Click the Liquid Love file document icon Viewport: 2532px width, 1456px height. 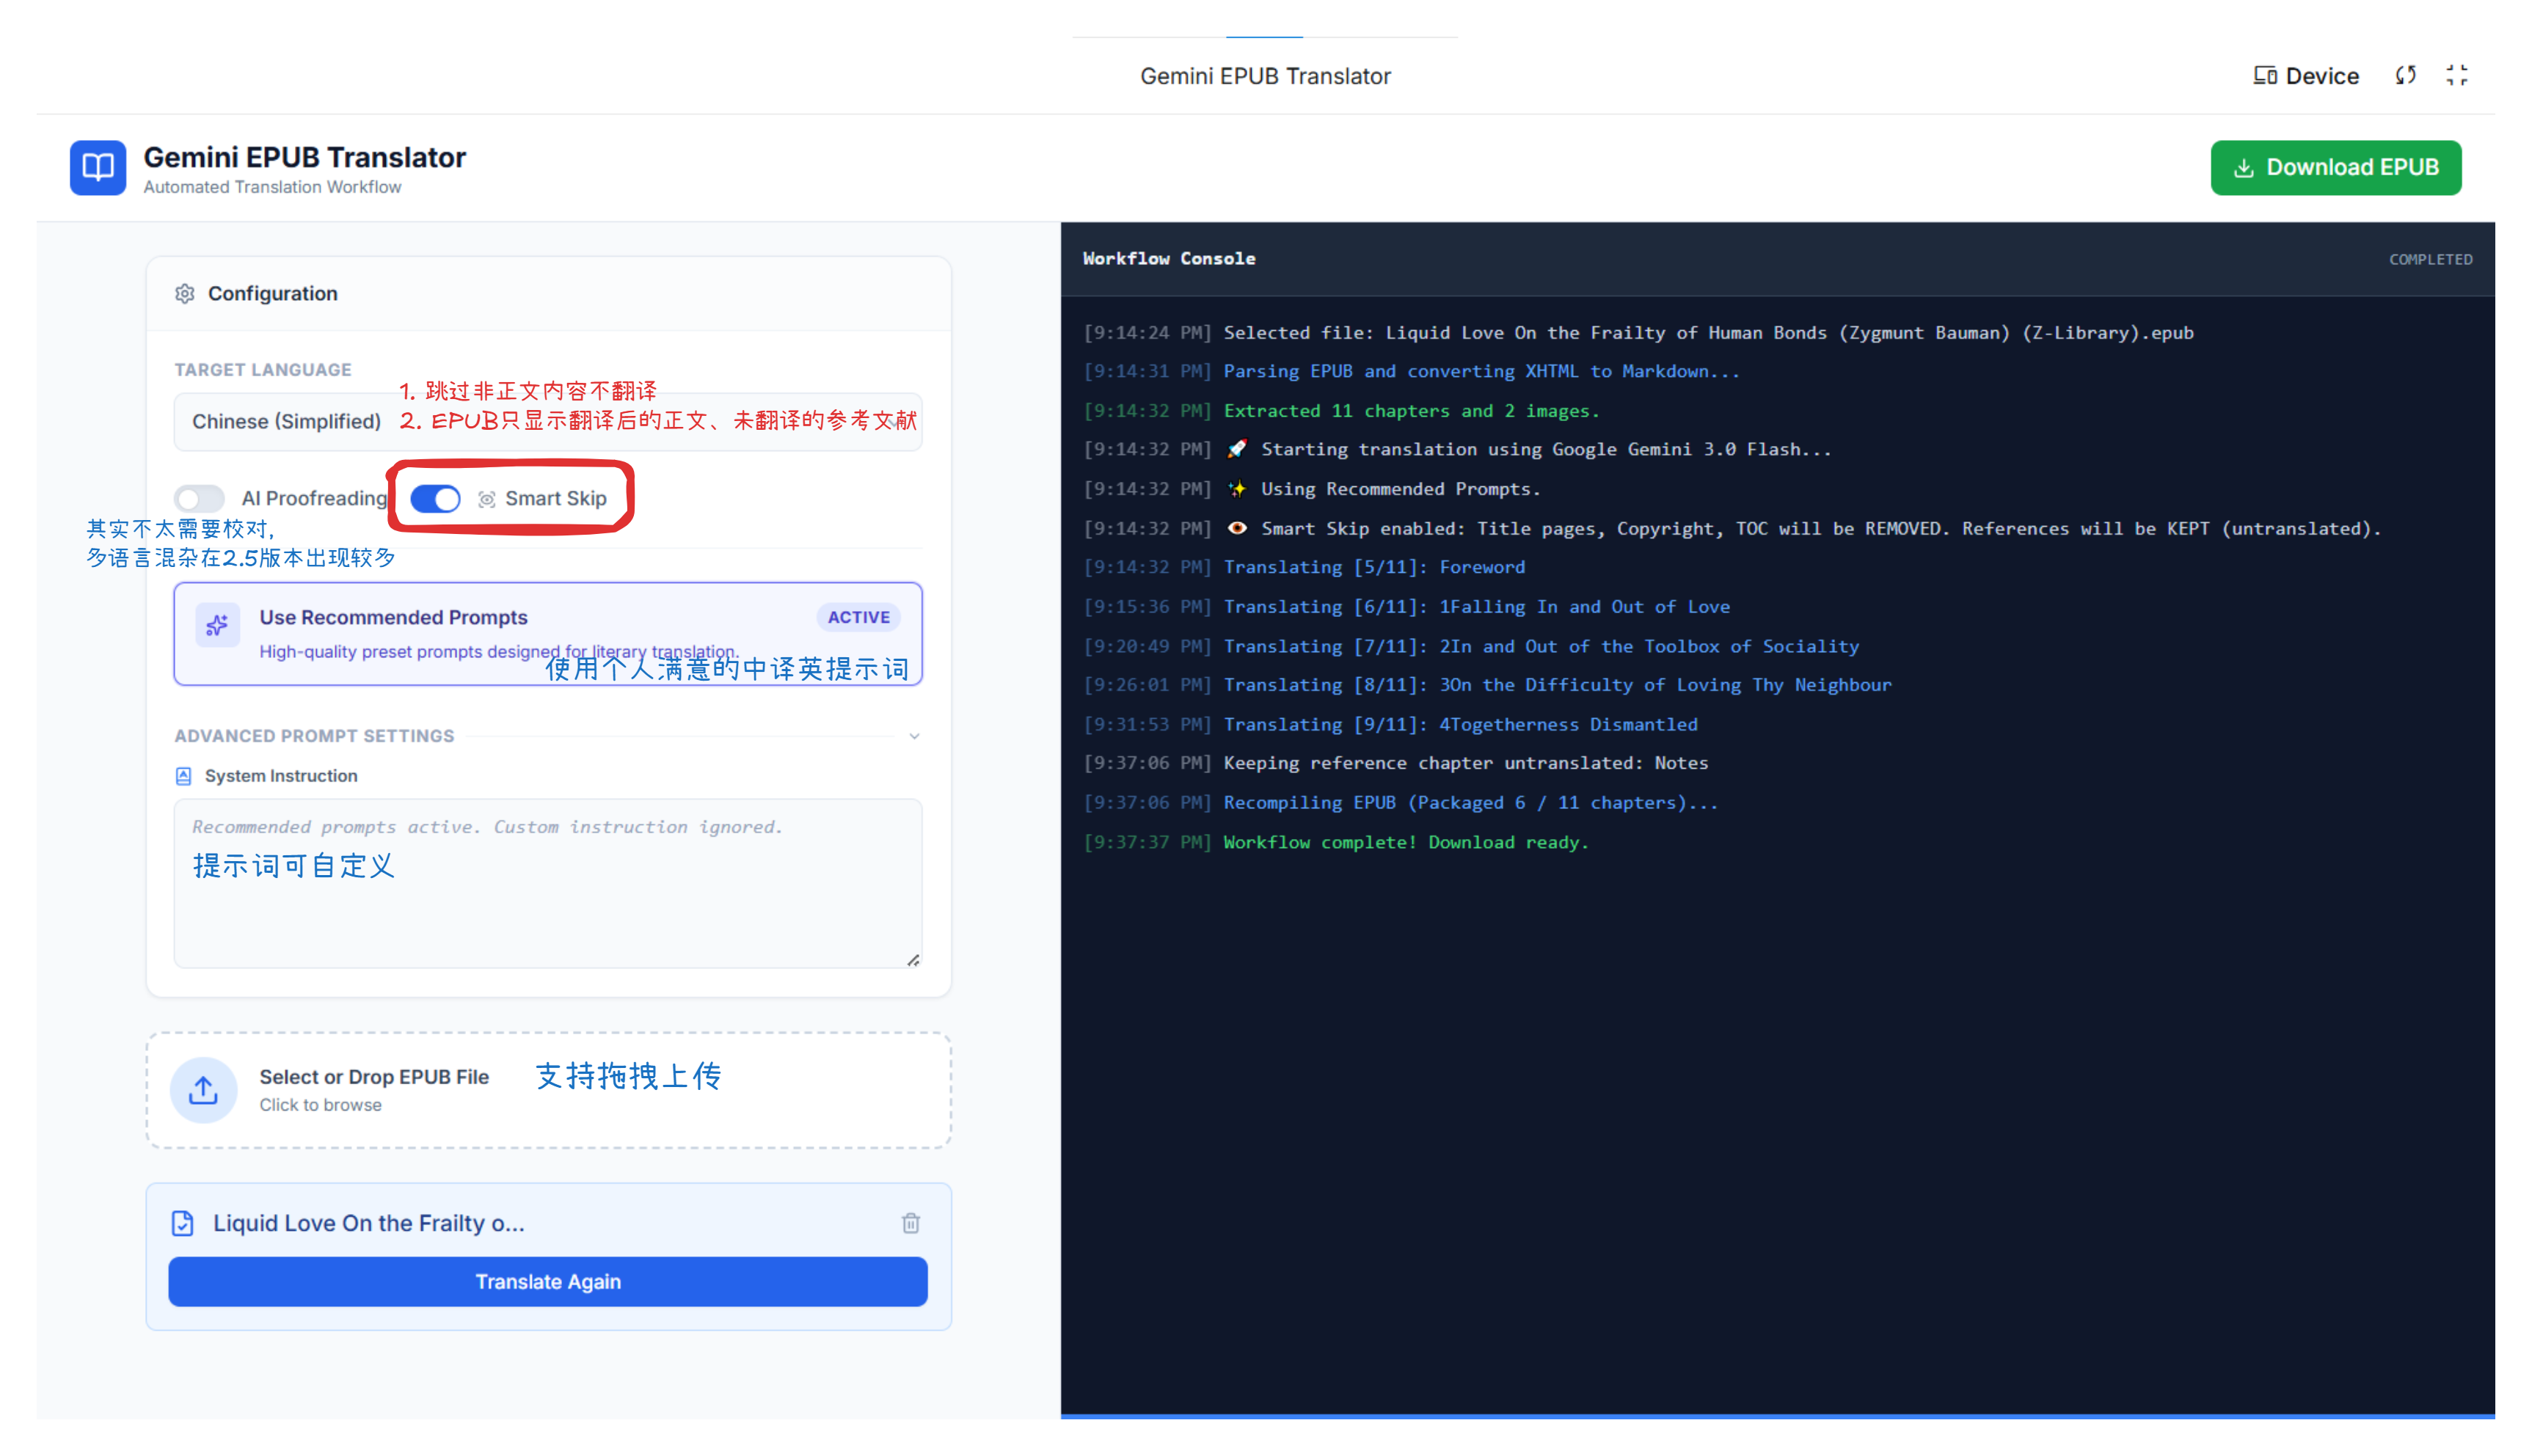click(x=182, y=1223)
